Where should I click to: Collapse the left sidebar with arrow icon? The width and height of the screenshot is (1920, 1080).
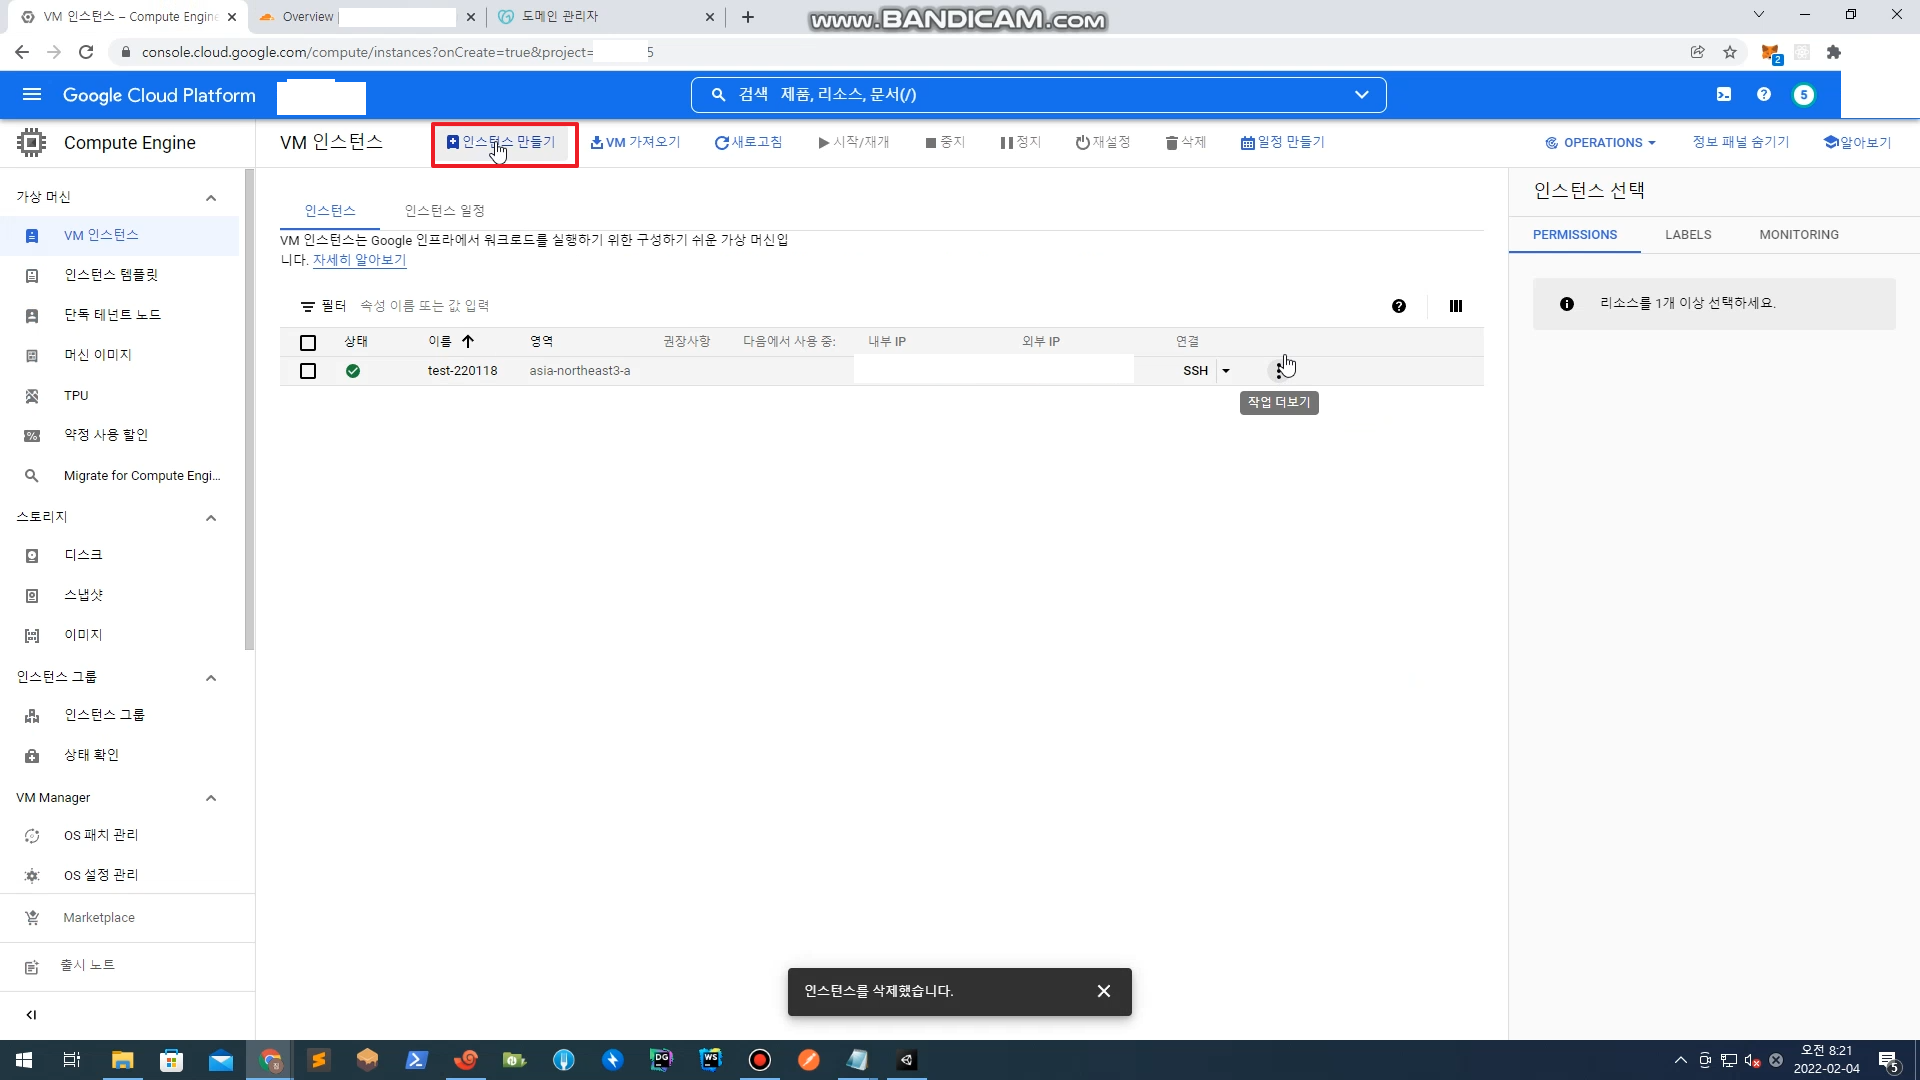tap(31, 1014)
